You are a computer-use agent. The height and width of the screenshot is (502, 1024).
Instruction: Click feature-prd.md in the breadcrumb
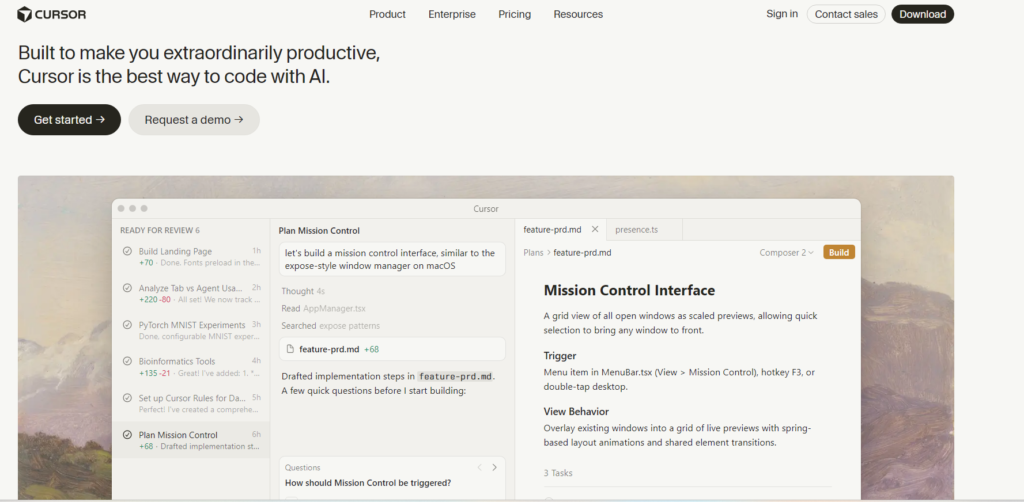[x=583, y=253]
